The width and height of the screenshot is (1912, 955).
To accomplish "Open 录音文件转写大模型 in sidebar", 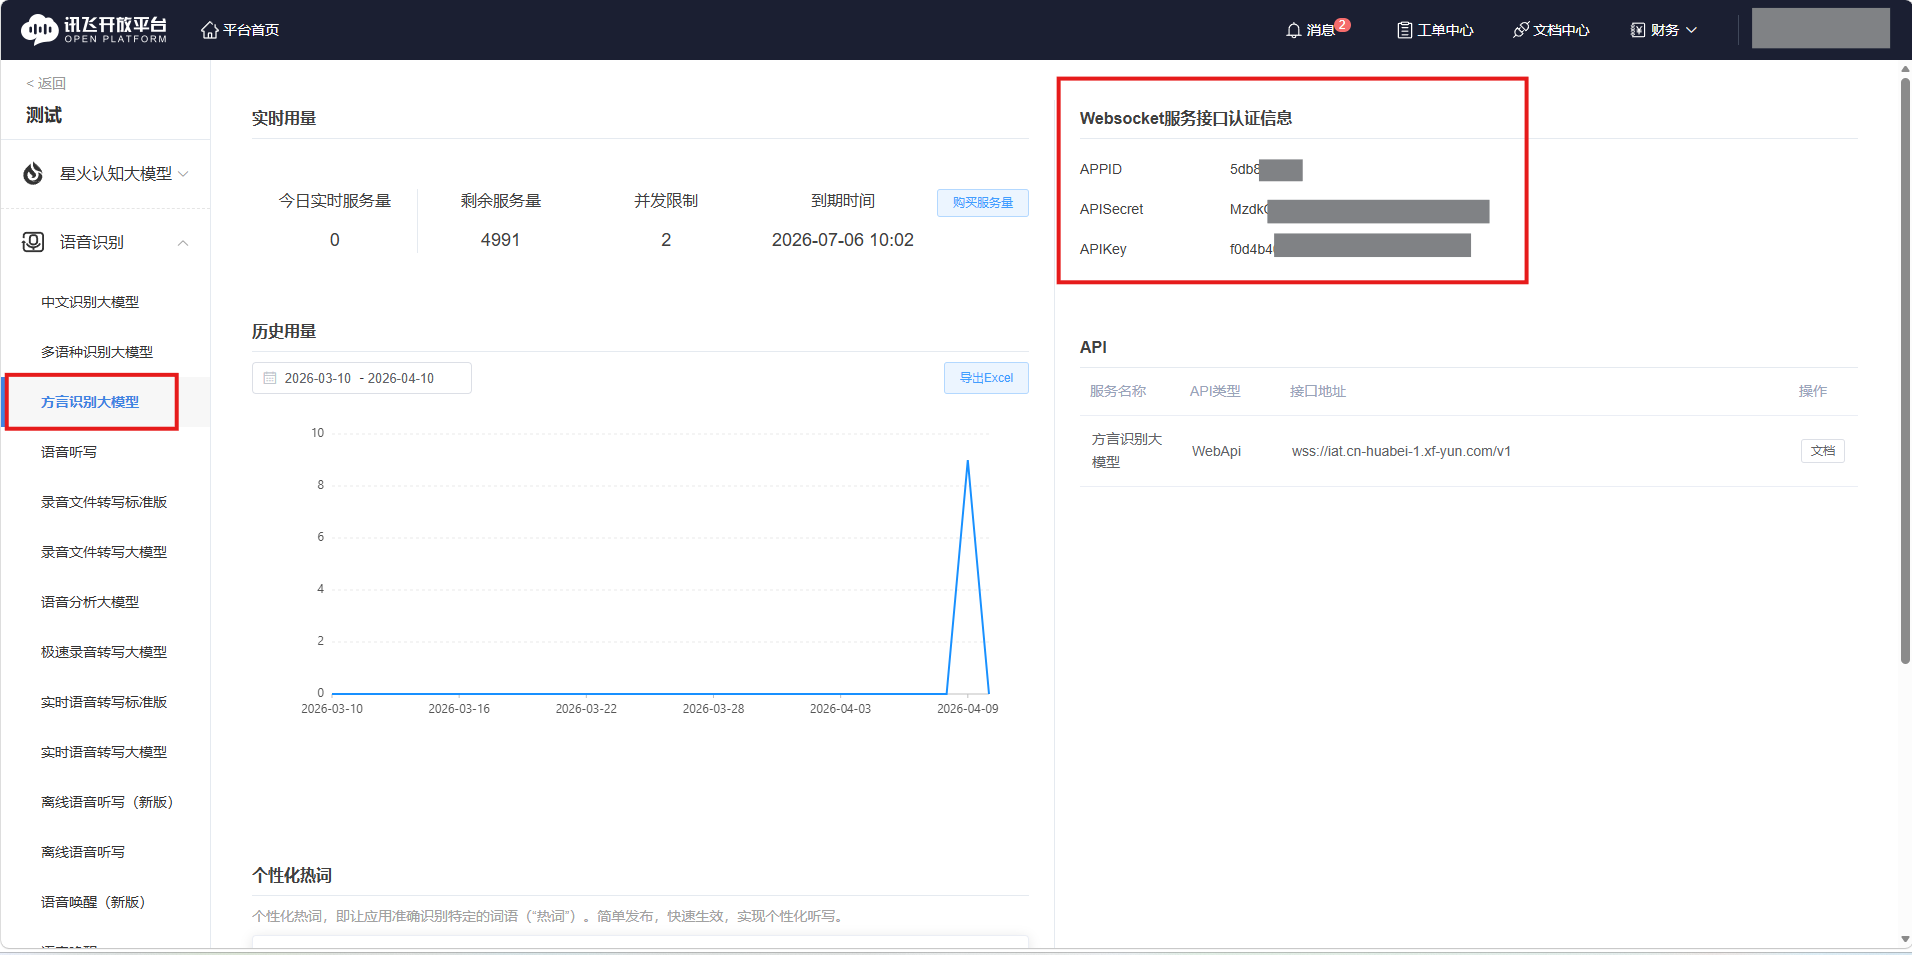I will [x=104, y=552].
